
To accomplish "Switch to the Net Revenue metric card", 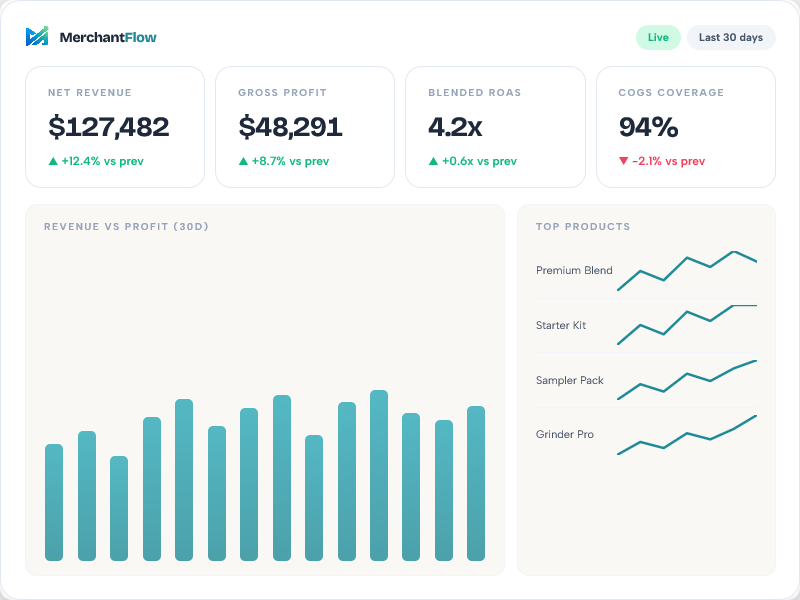I will click(x=113, y=127).
